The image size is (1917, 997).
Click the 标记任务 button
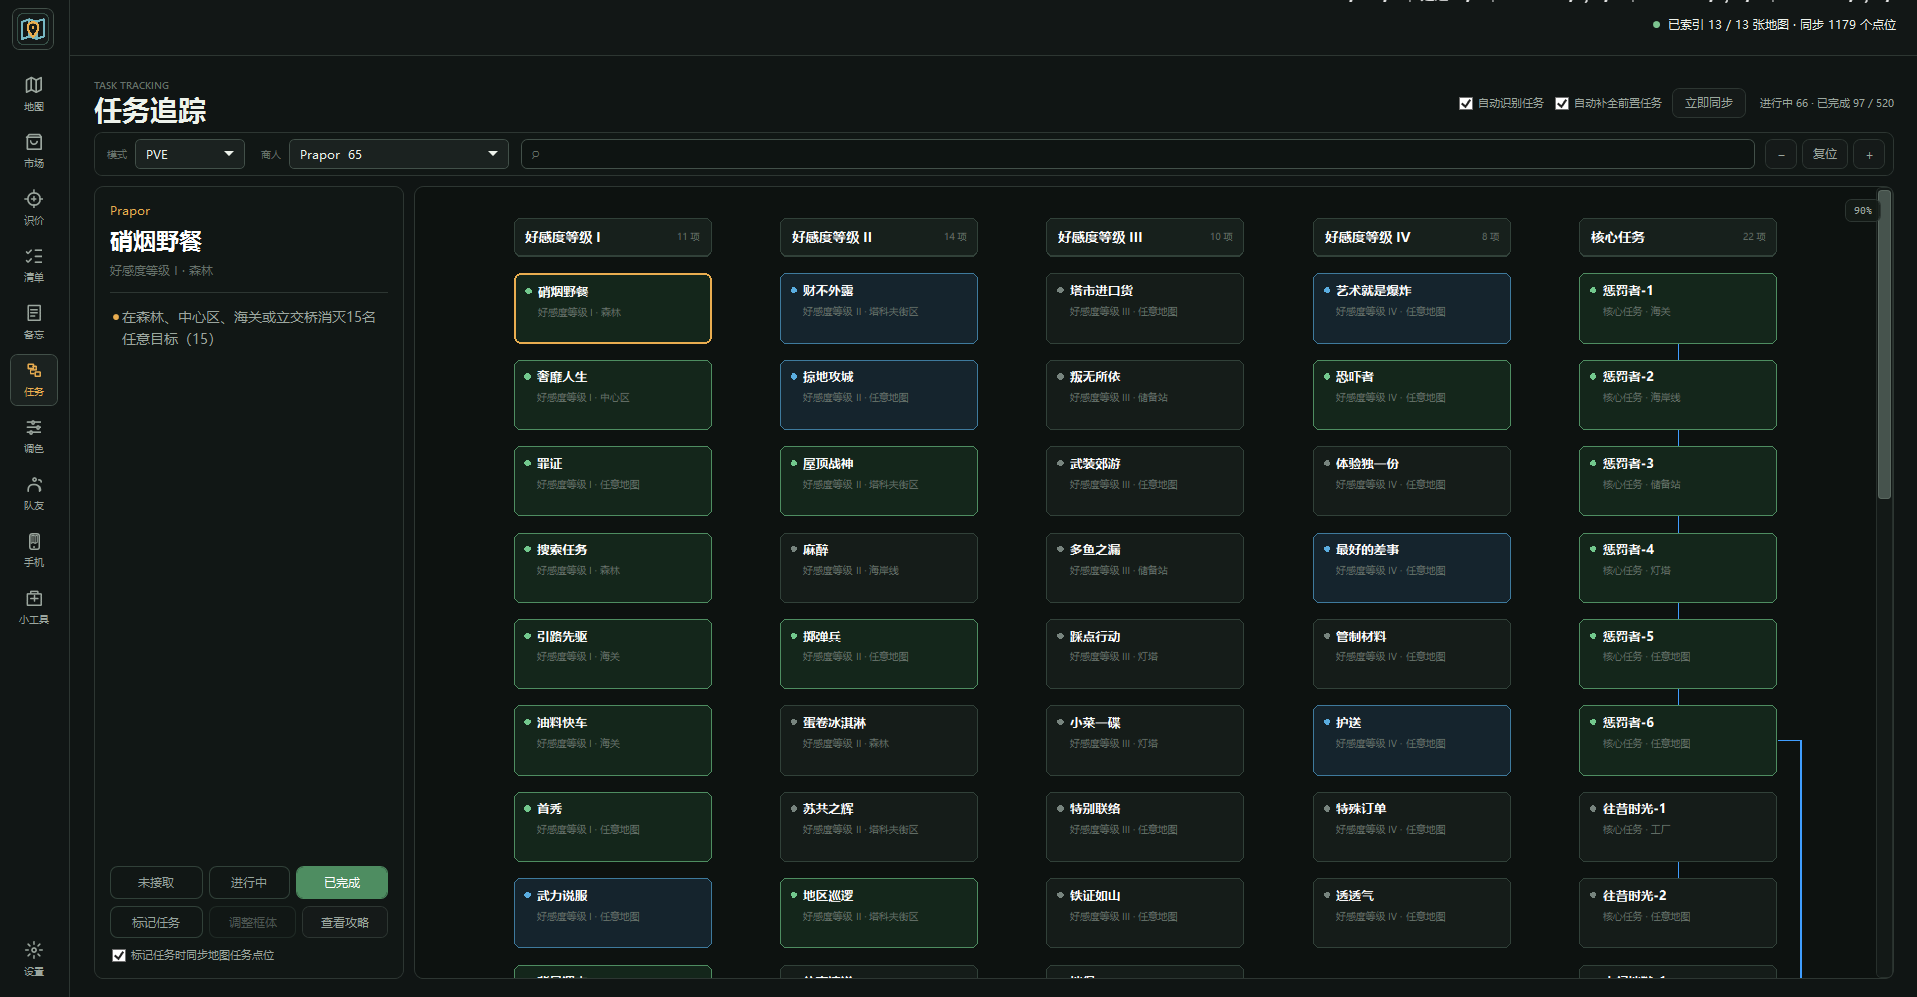pyautogui.click(x=156, y=922)
